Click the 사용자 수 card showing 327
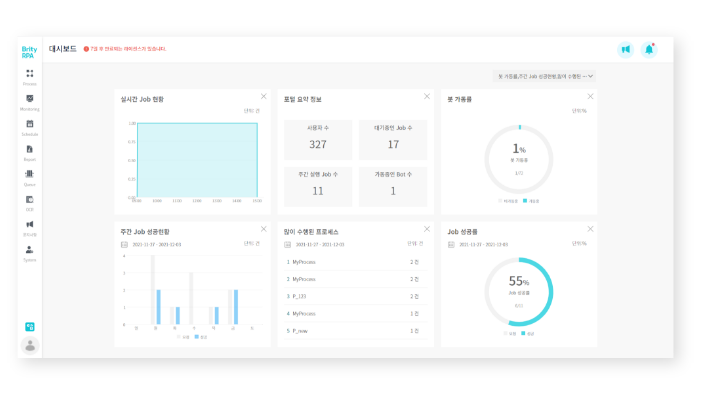The width and height of the screenshot is (703, 393). pyautogui.click(x=318, y=139)
